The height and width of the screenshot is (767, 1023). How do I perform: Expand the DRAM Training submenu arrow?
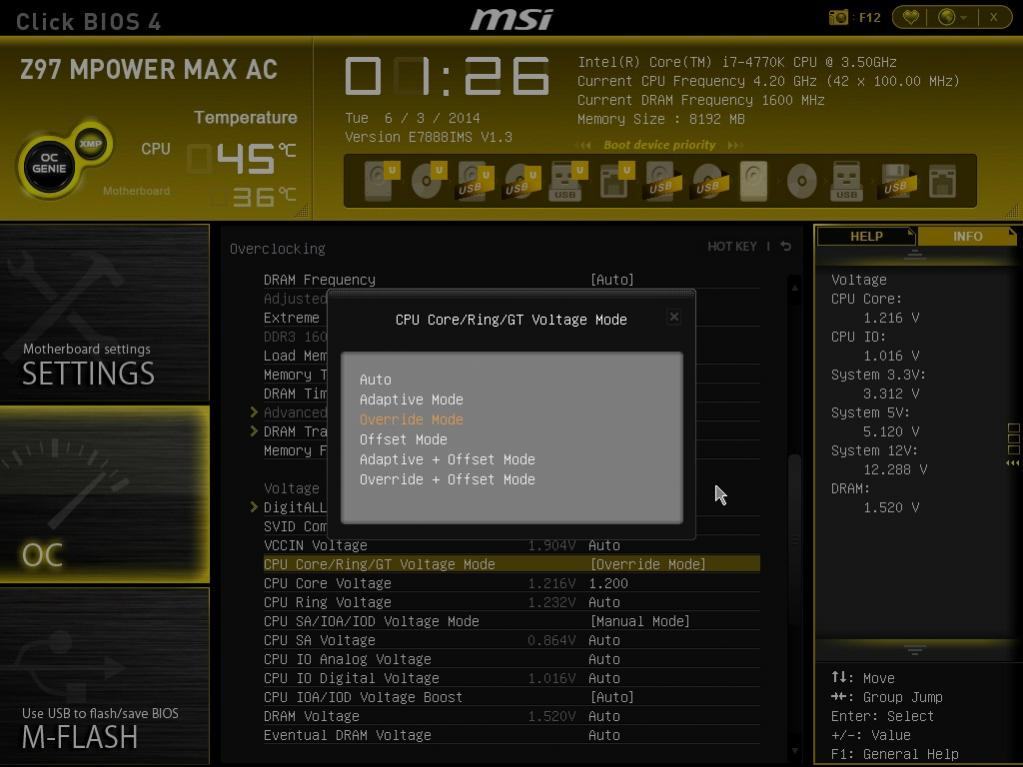254,431
